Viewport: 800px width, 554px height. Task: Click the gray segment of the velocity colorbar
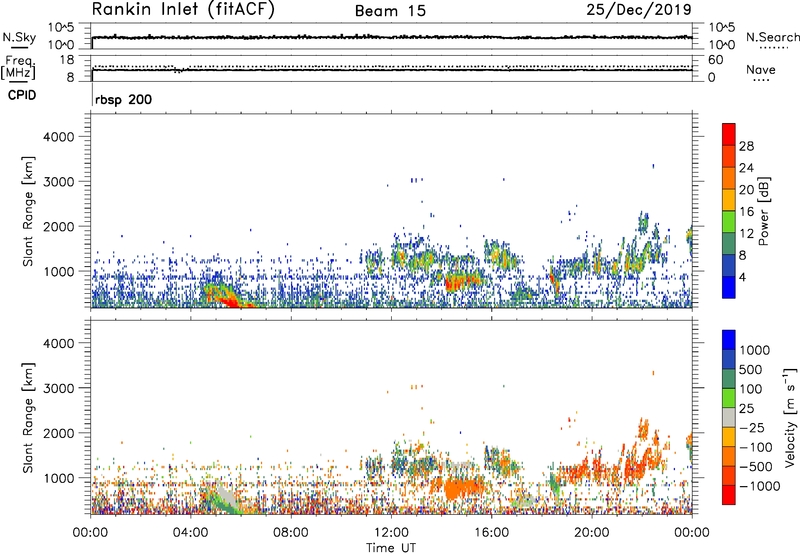point(729,418)
